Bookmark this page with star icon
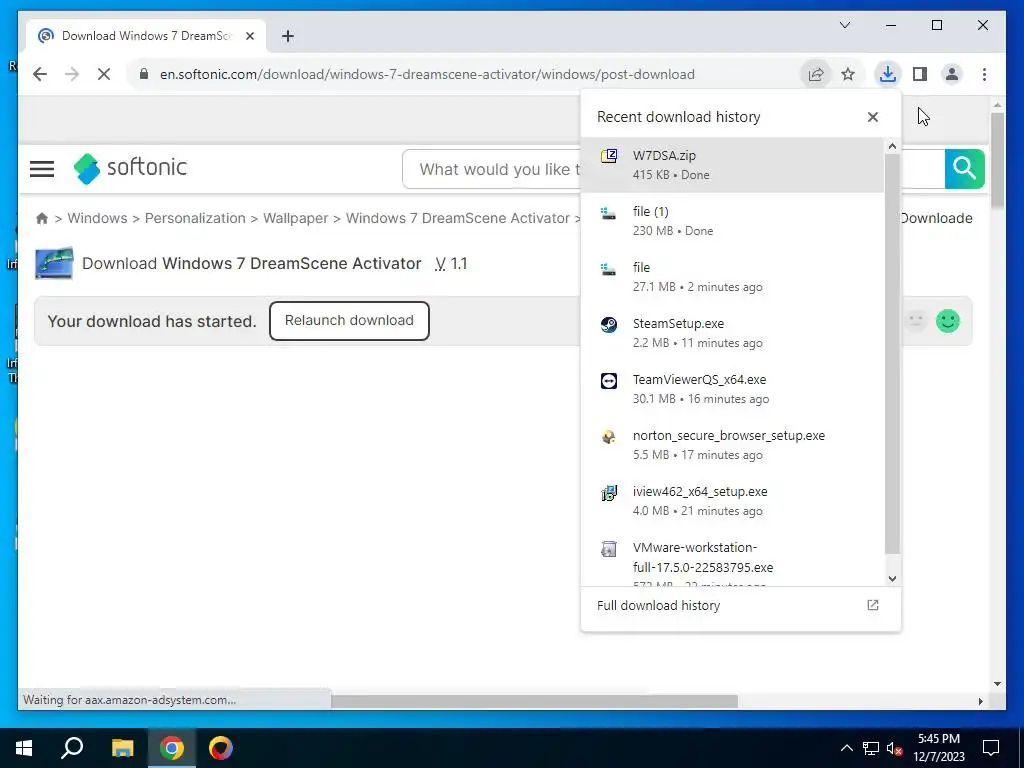This screenshot has width=1024, height=768. [x=848, y=74]
